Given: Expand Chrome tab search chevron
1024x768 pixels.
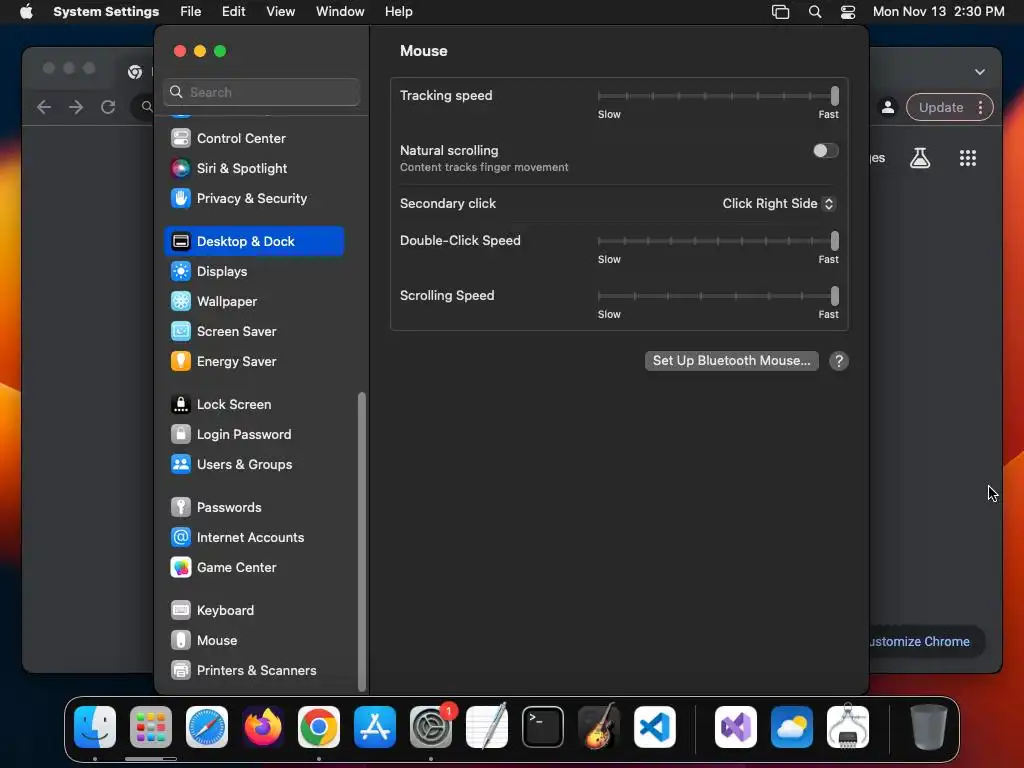Looking at the screenshot, I should (x=980, y=72).
